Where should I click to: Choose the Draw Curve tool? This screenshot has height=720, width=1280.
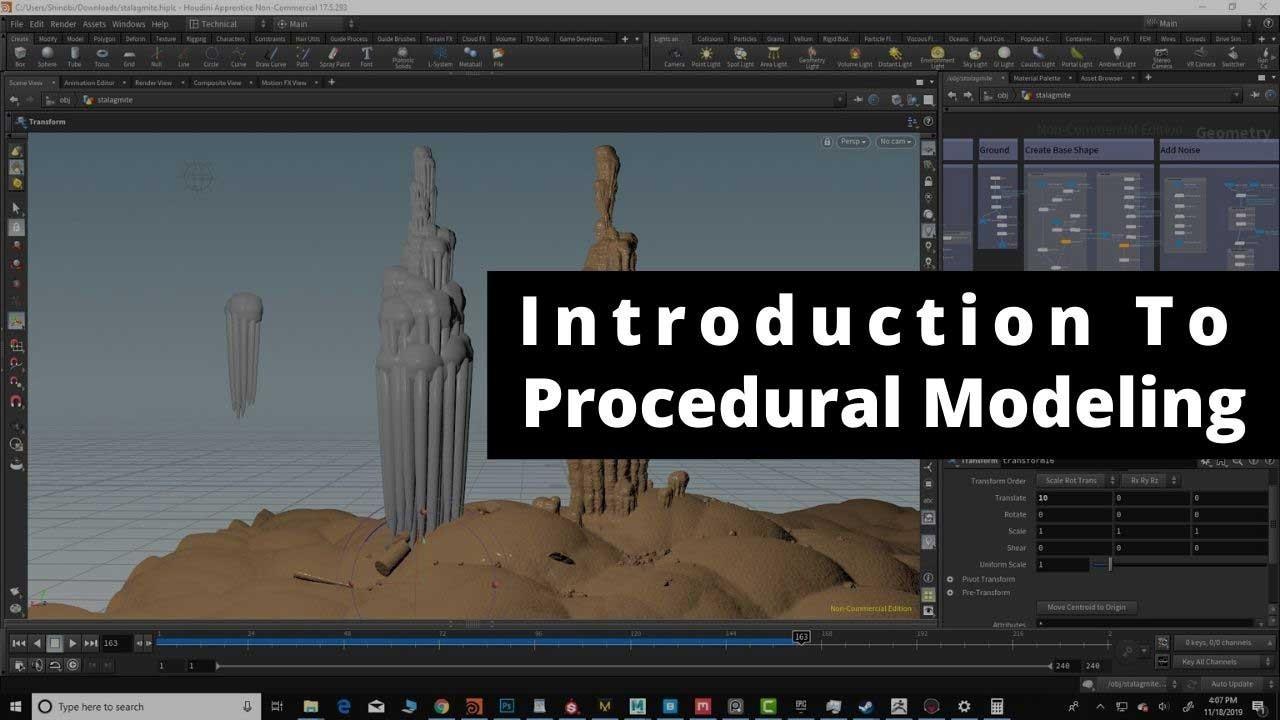270,56
